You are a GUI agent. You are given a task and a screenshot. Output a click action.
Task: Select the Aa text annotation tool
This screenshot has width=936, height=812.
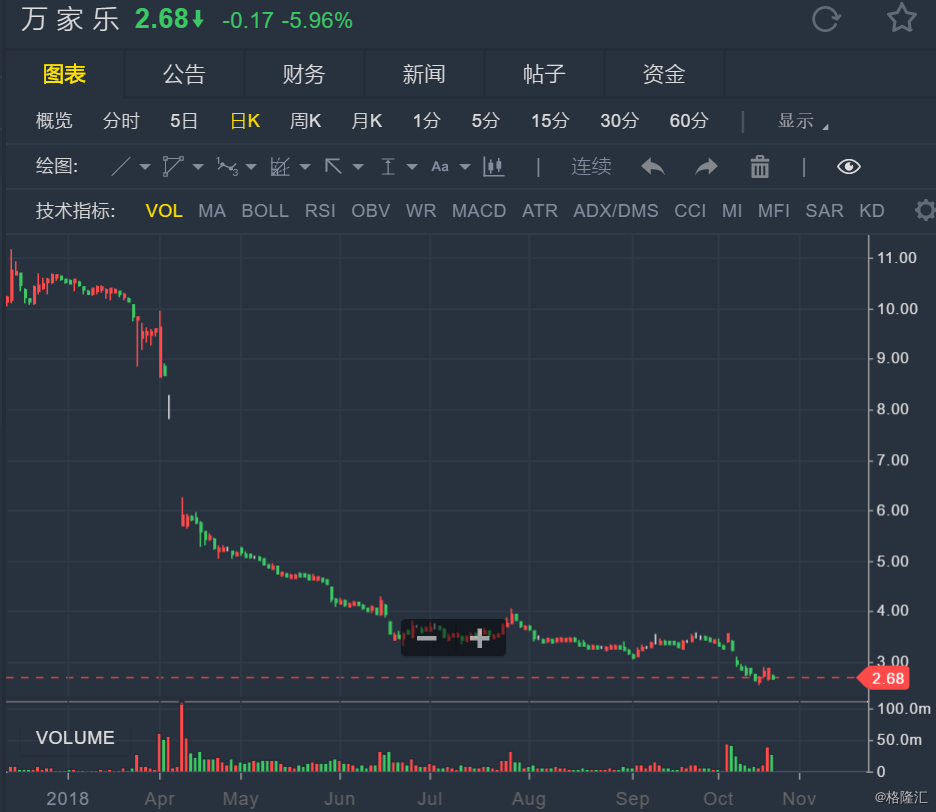point(440,167)
